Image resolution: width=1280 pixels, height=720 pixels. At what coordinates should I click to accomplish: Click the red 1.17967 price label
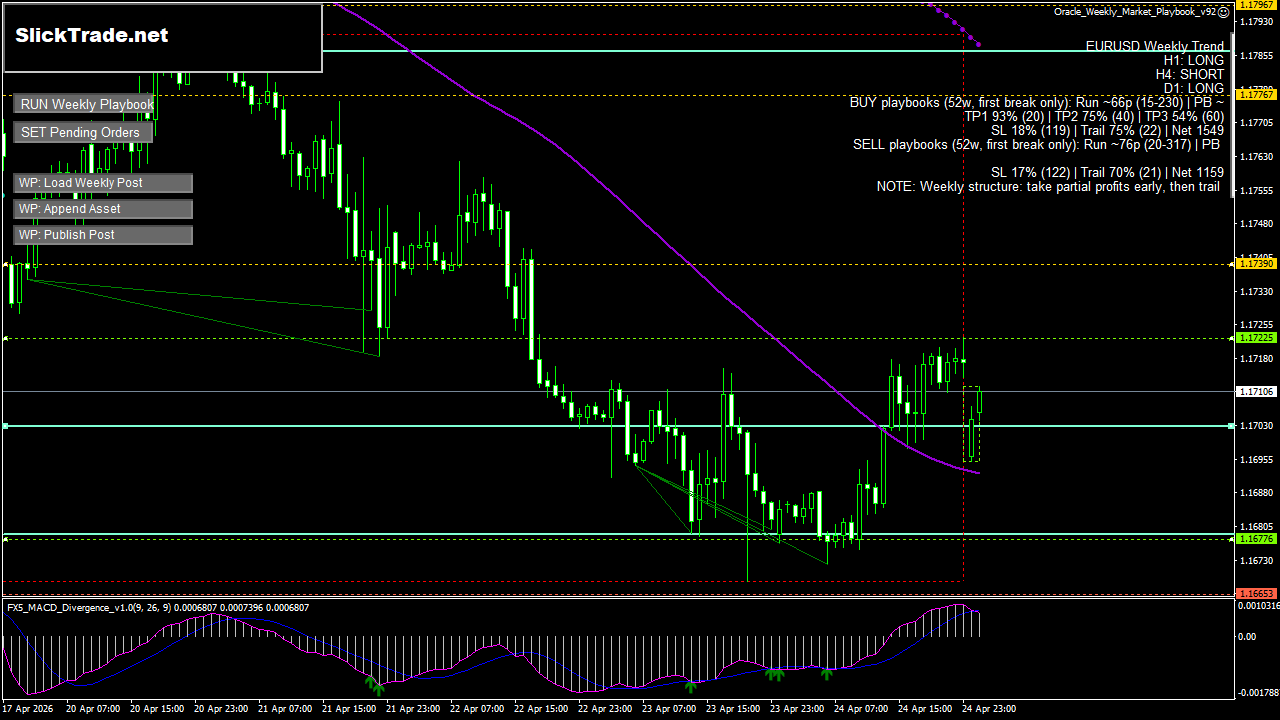(x=1256, y=5)
